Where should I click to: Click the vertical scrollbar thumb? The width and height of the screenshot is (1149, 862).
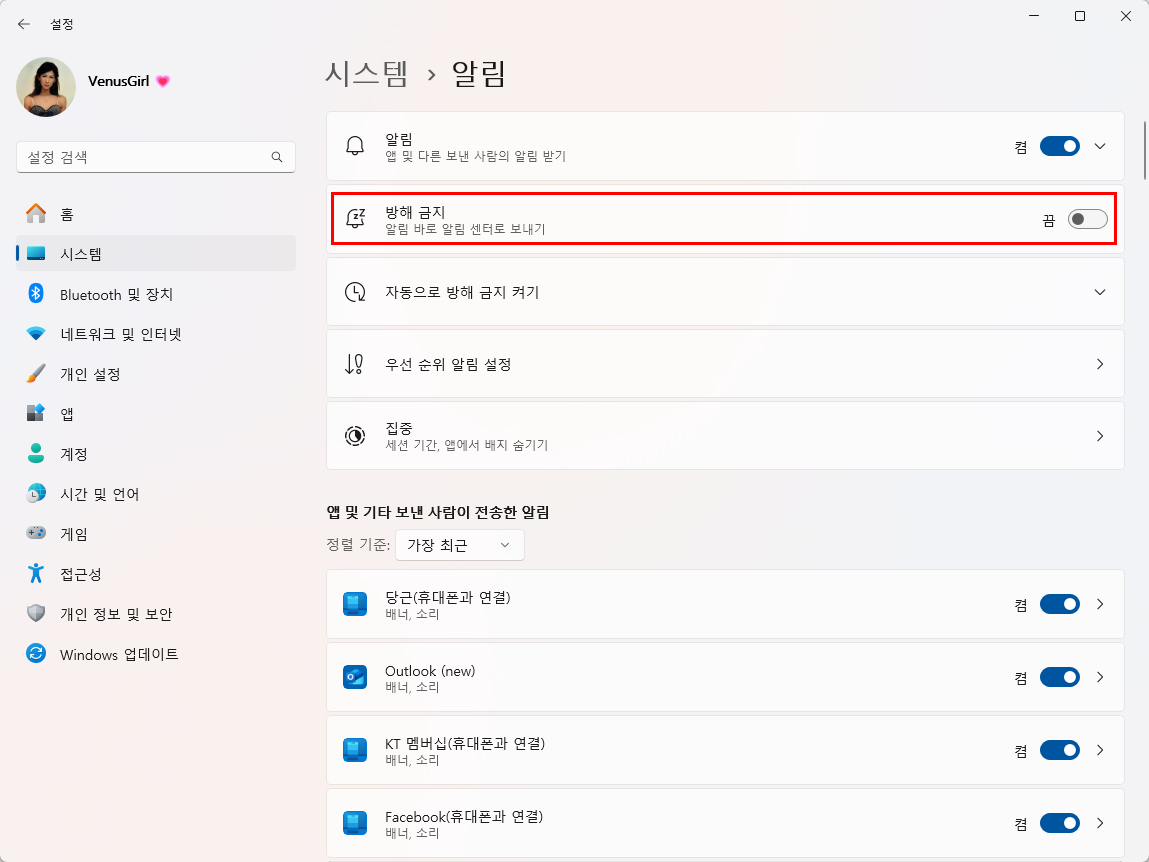pos(1145,150)
